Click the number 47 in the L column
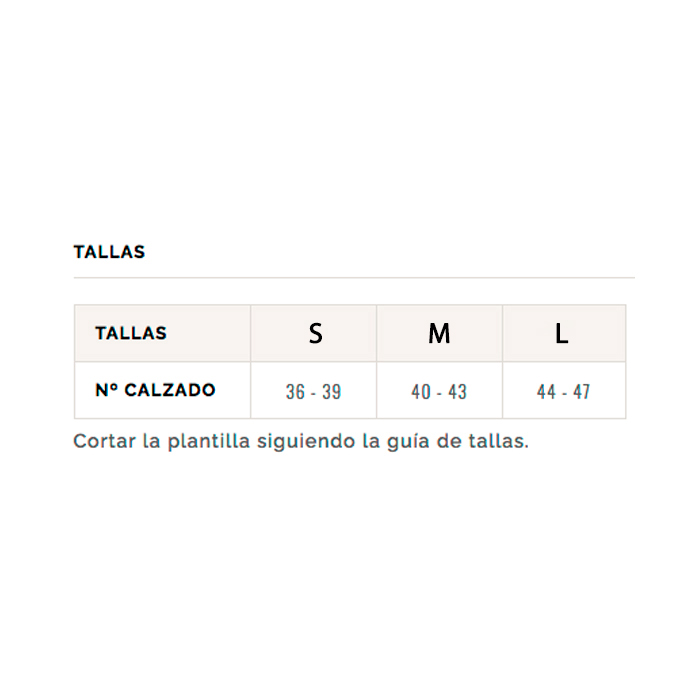Screen dimensions: 700x700 tap(581, 392)
